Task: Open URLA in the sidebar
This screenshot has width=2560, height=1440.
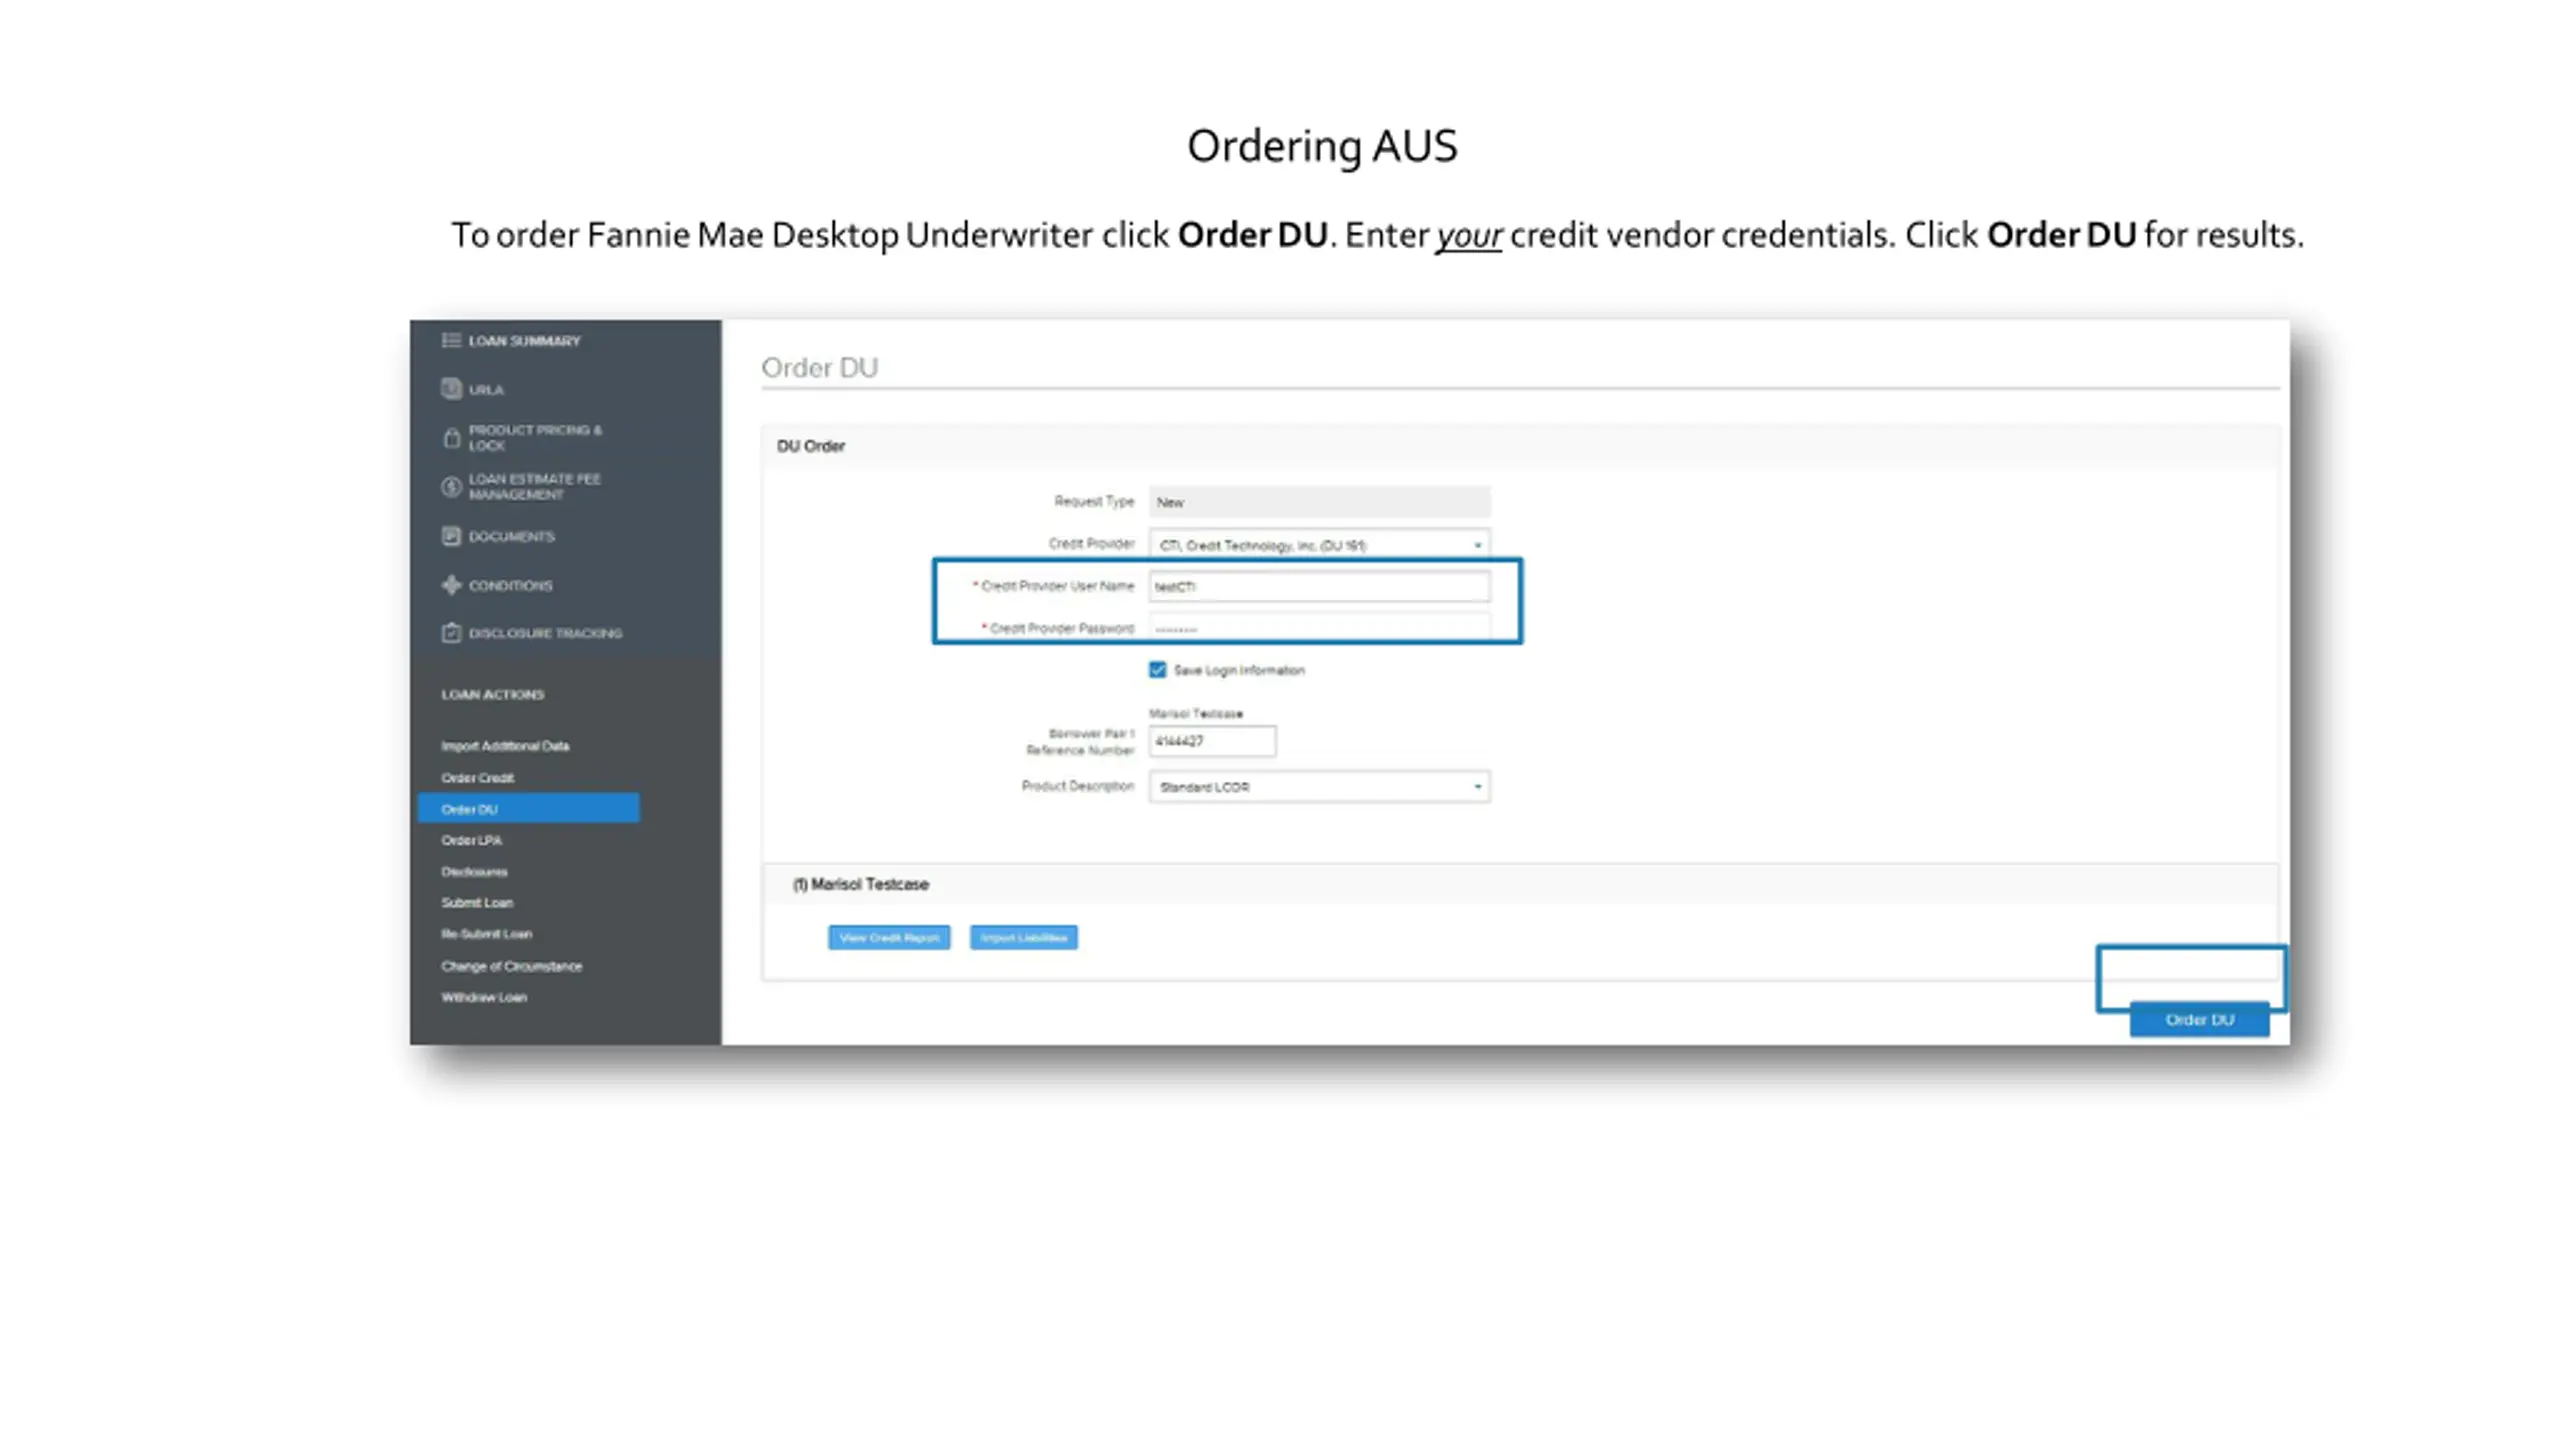Action: [486, 390]
